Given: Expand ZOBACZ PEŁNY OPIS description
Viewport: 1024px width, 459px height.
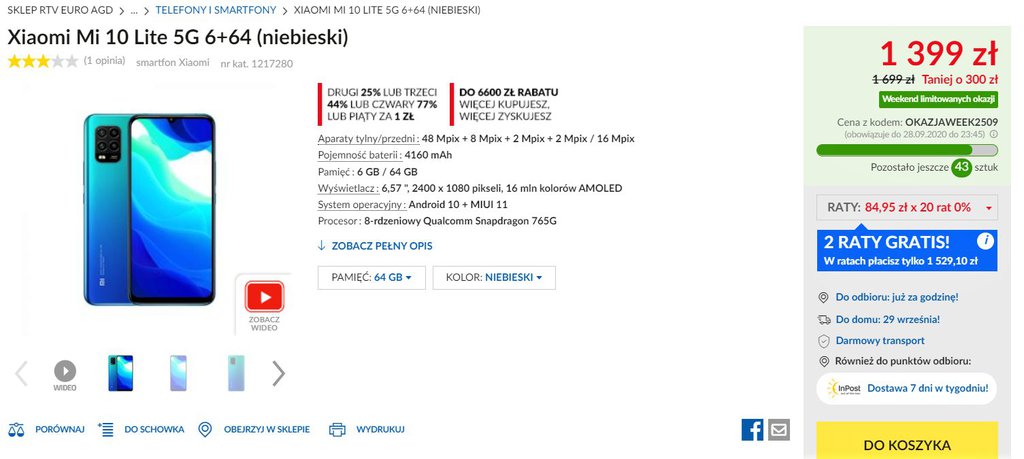Looking at the screenshot, I should coord(375,245).
